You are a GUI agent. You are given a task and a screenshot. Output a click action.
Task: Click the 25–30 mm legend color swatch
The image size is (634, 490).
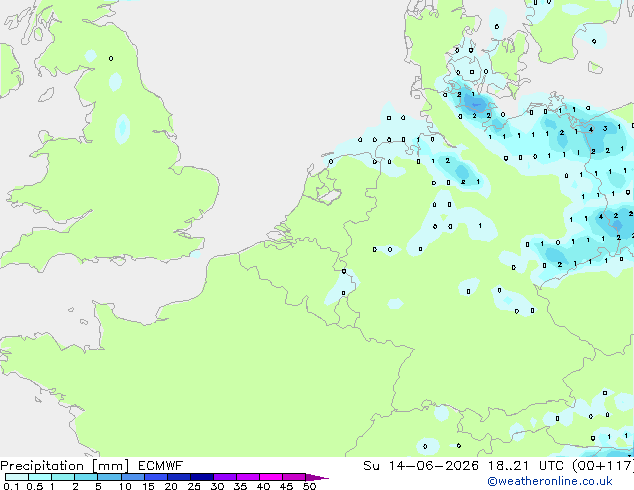pyautogui.click(x=202, y=477)
